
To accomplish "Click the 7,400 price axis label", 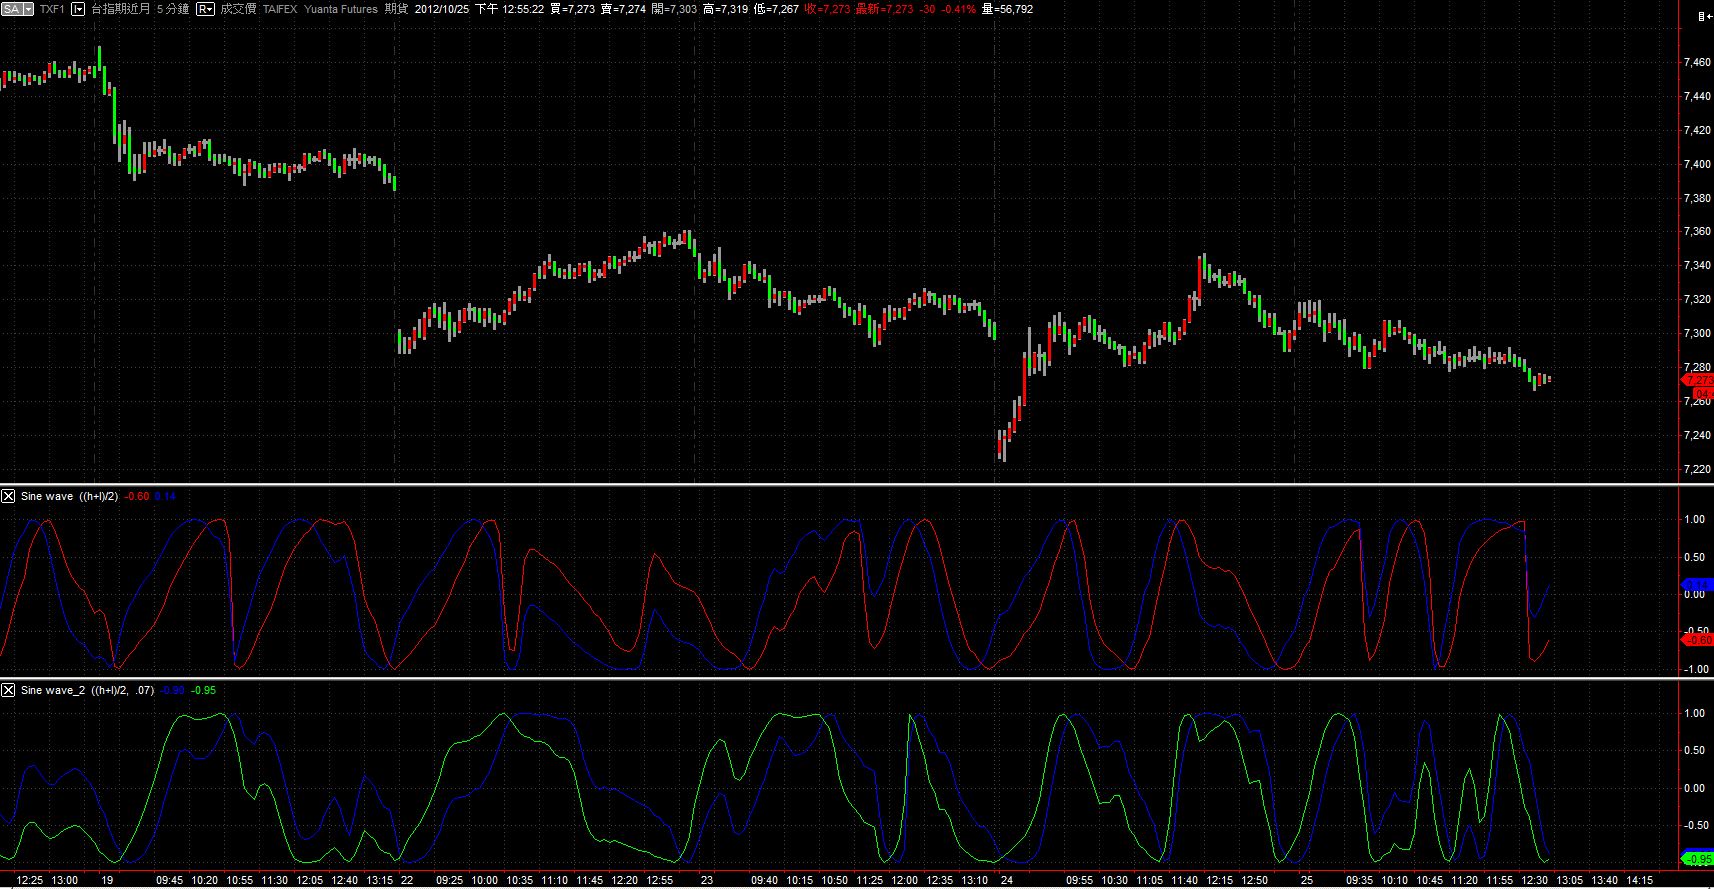I will [1696, 164].
